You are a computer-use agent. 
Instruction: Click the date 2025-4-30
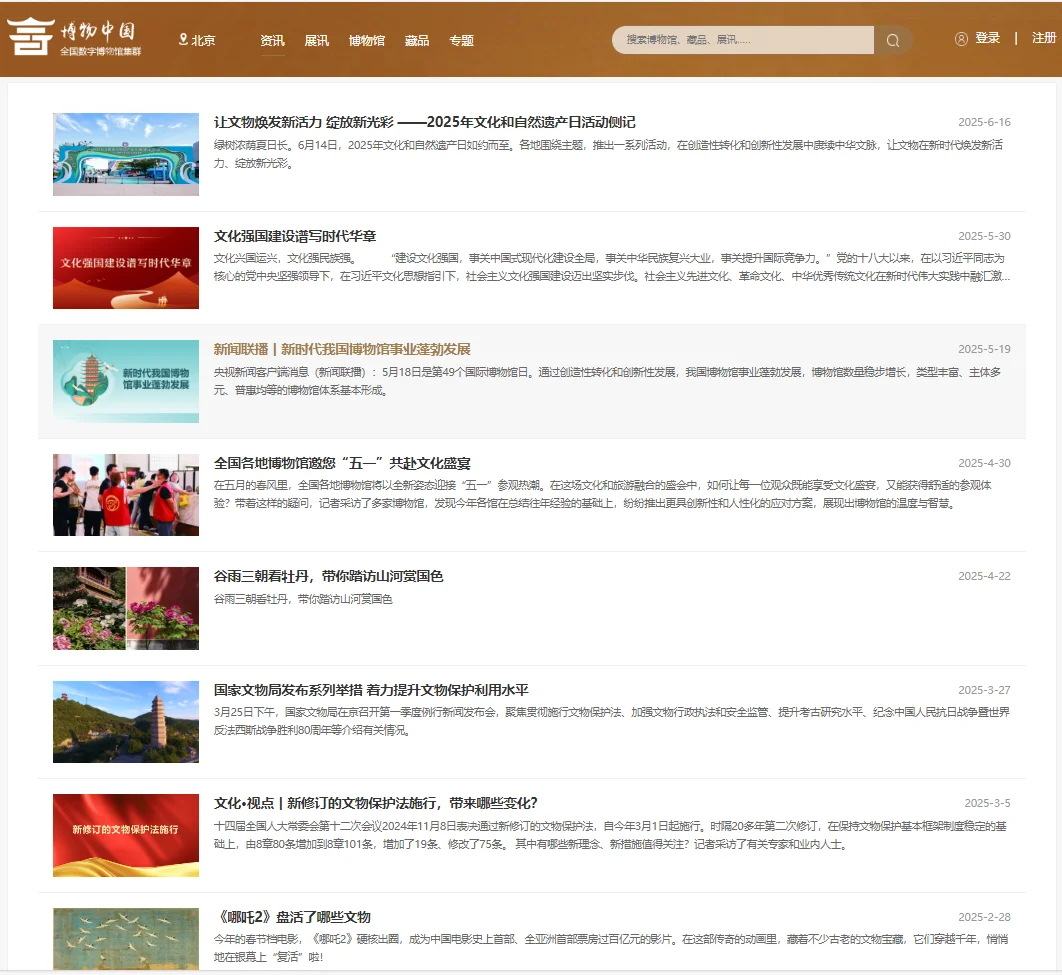[984, 463]
